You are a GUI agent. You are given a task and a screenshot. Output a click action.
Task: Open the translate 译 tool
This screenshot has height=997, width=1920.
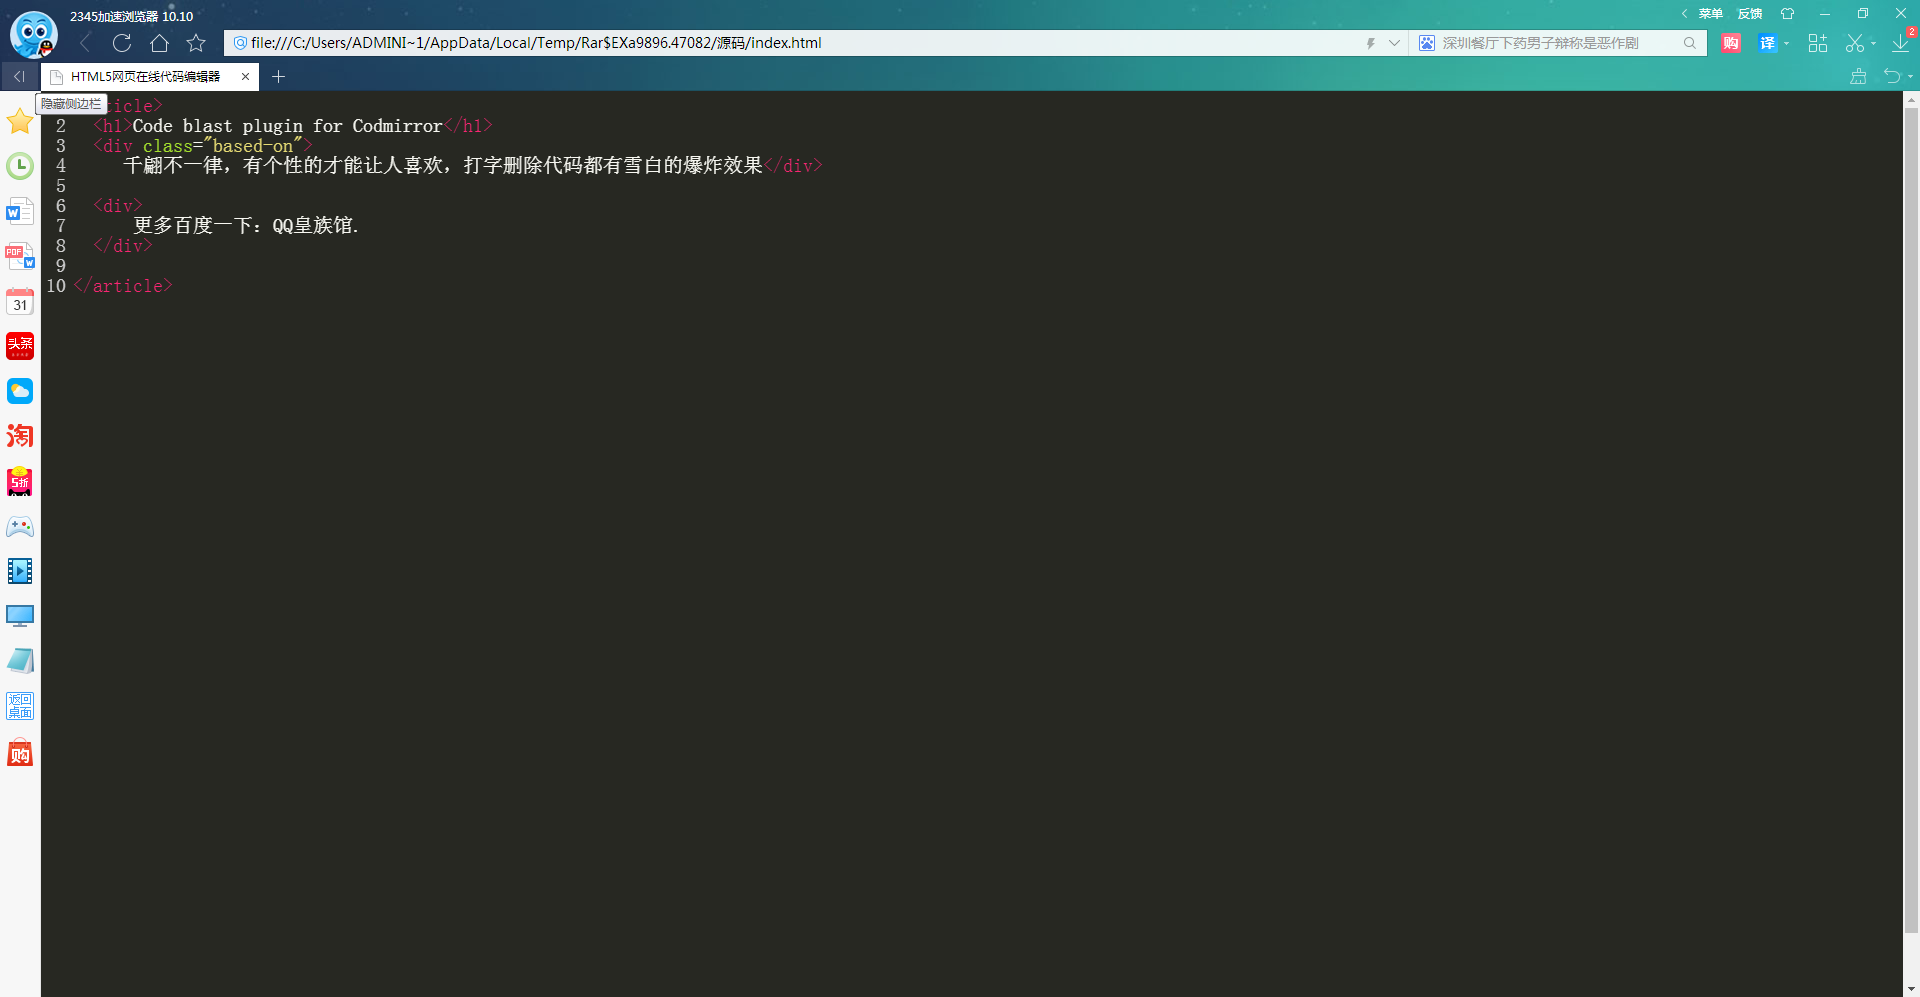click(1766, 43)
